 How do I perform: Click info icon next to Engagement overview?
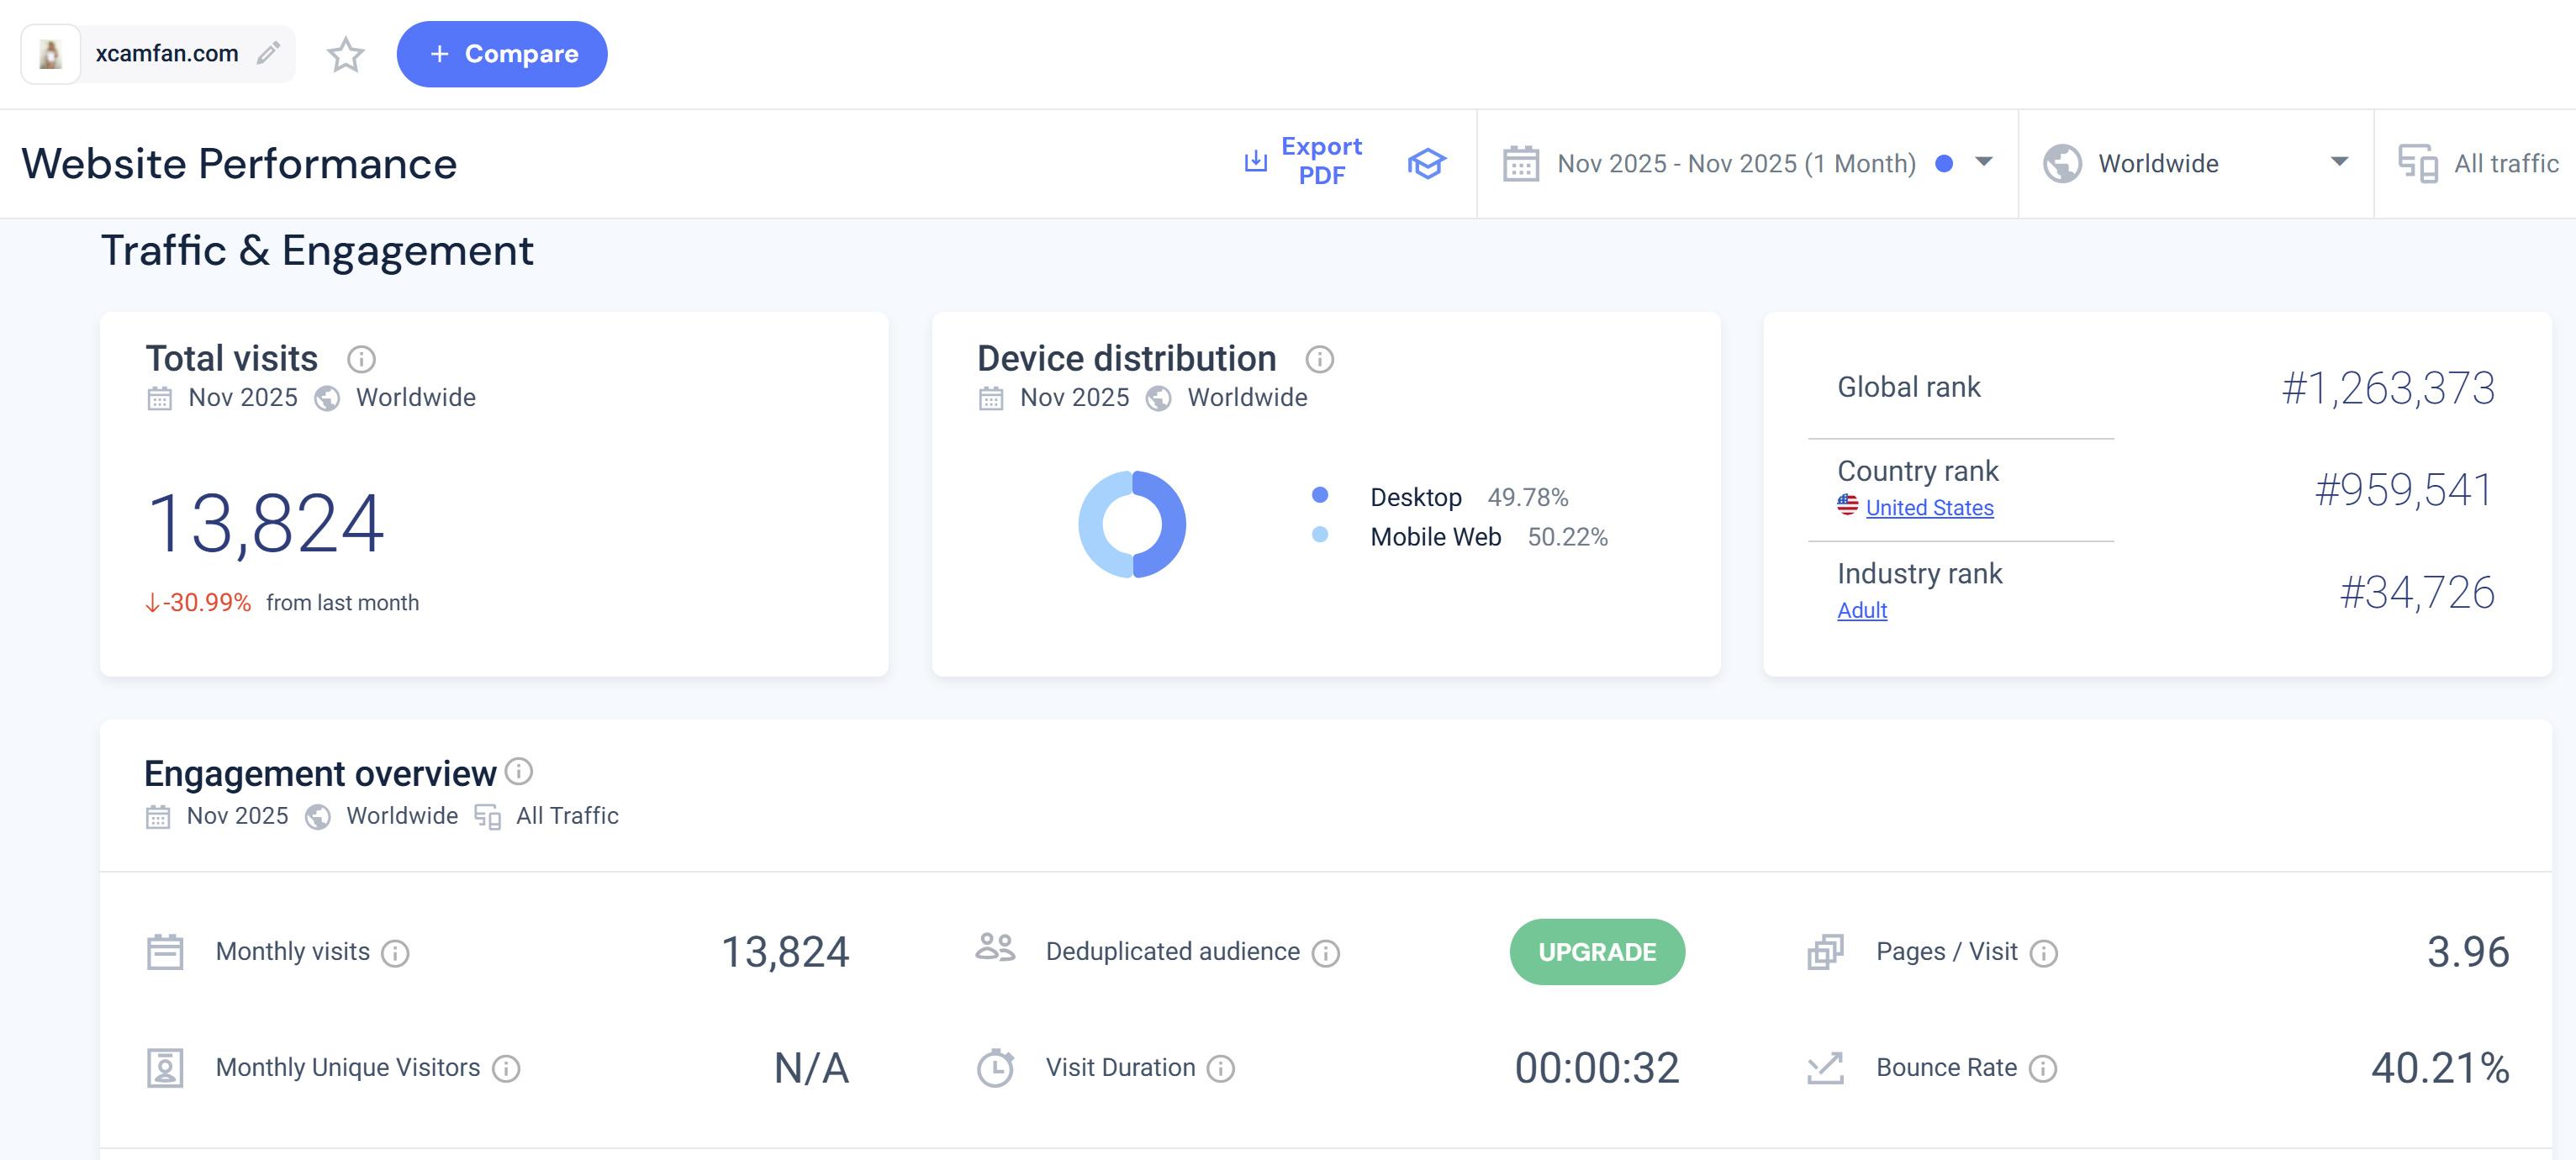point(519,771)
